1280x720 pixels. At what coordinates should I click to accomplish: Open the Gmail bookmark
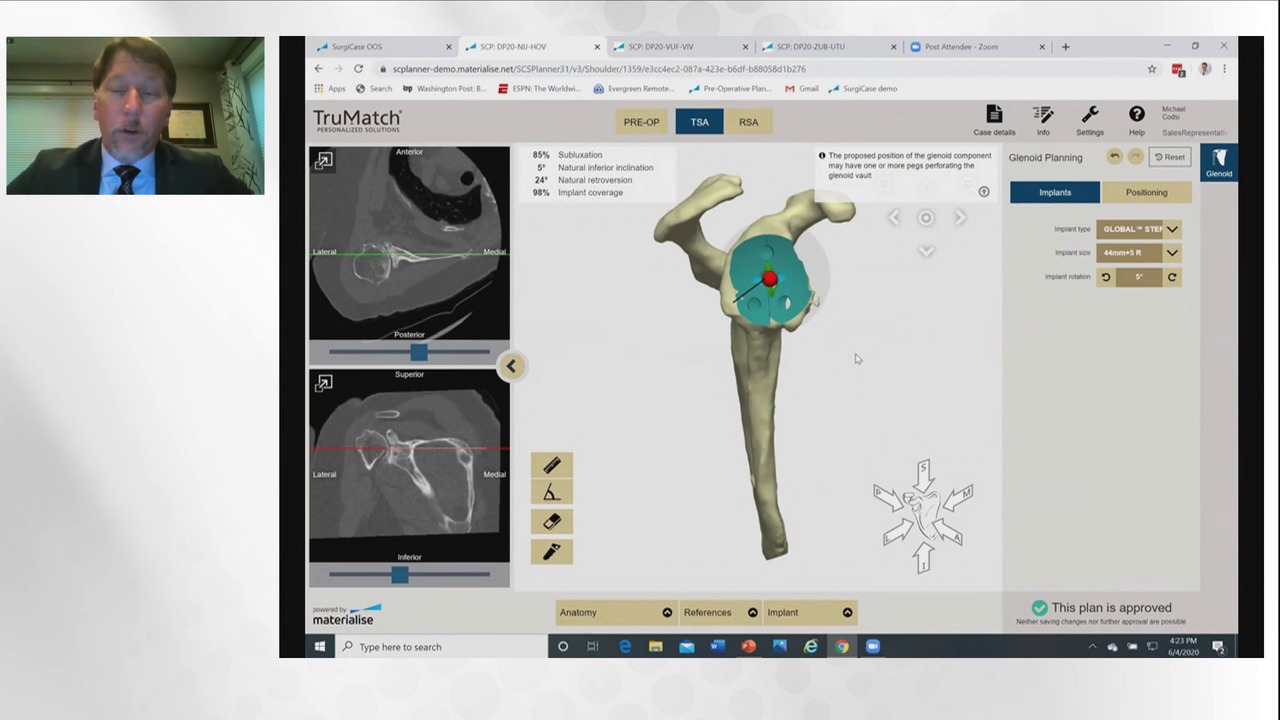tap(802, 89)
